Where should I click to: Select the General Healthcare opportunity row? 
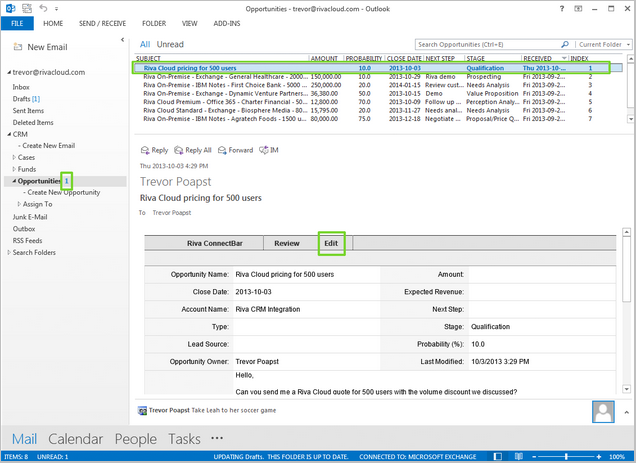pyautogui.click(x=378, y=77)
